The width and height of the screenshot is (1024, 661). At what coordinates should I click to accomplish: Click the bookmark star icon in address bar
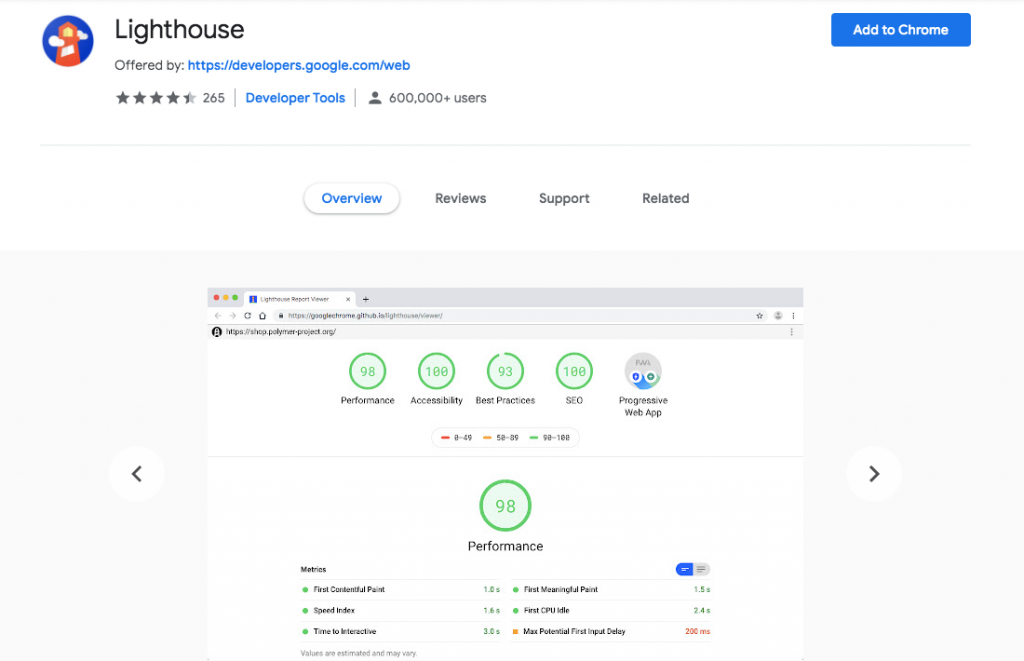coord(760,315)
